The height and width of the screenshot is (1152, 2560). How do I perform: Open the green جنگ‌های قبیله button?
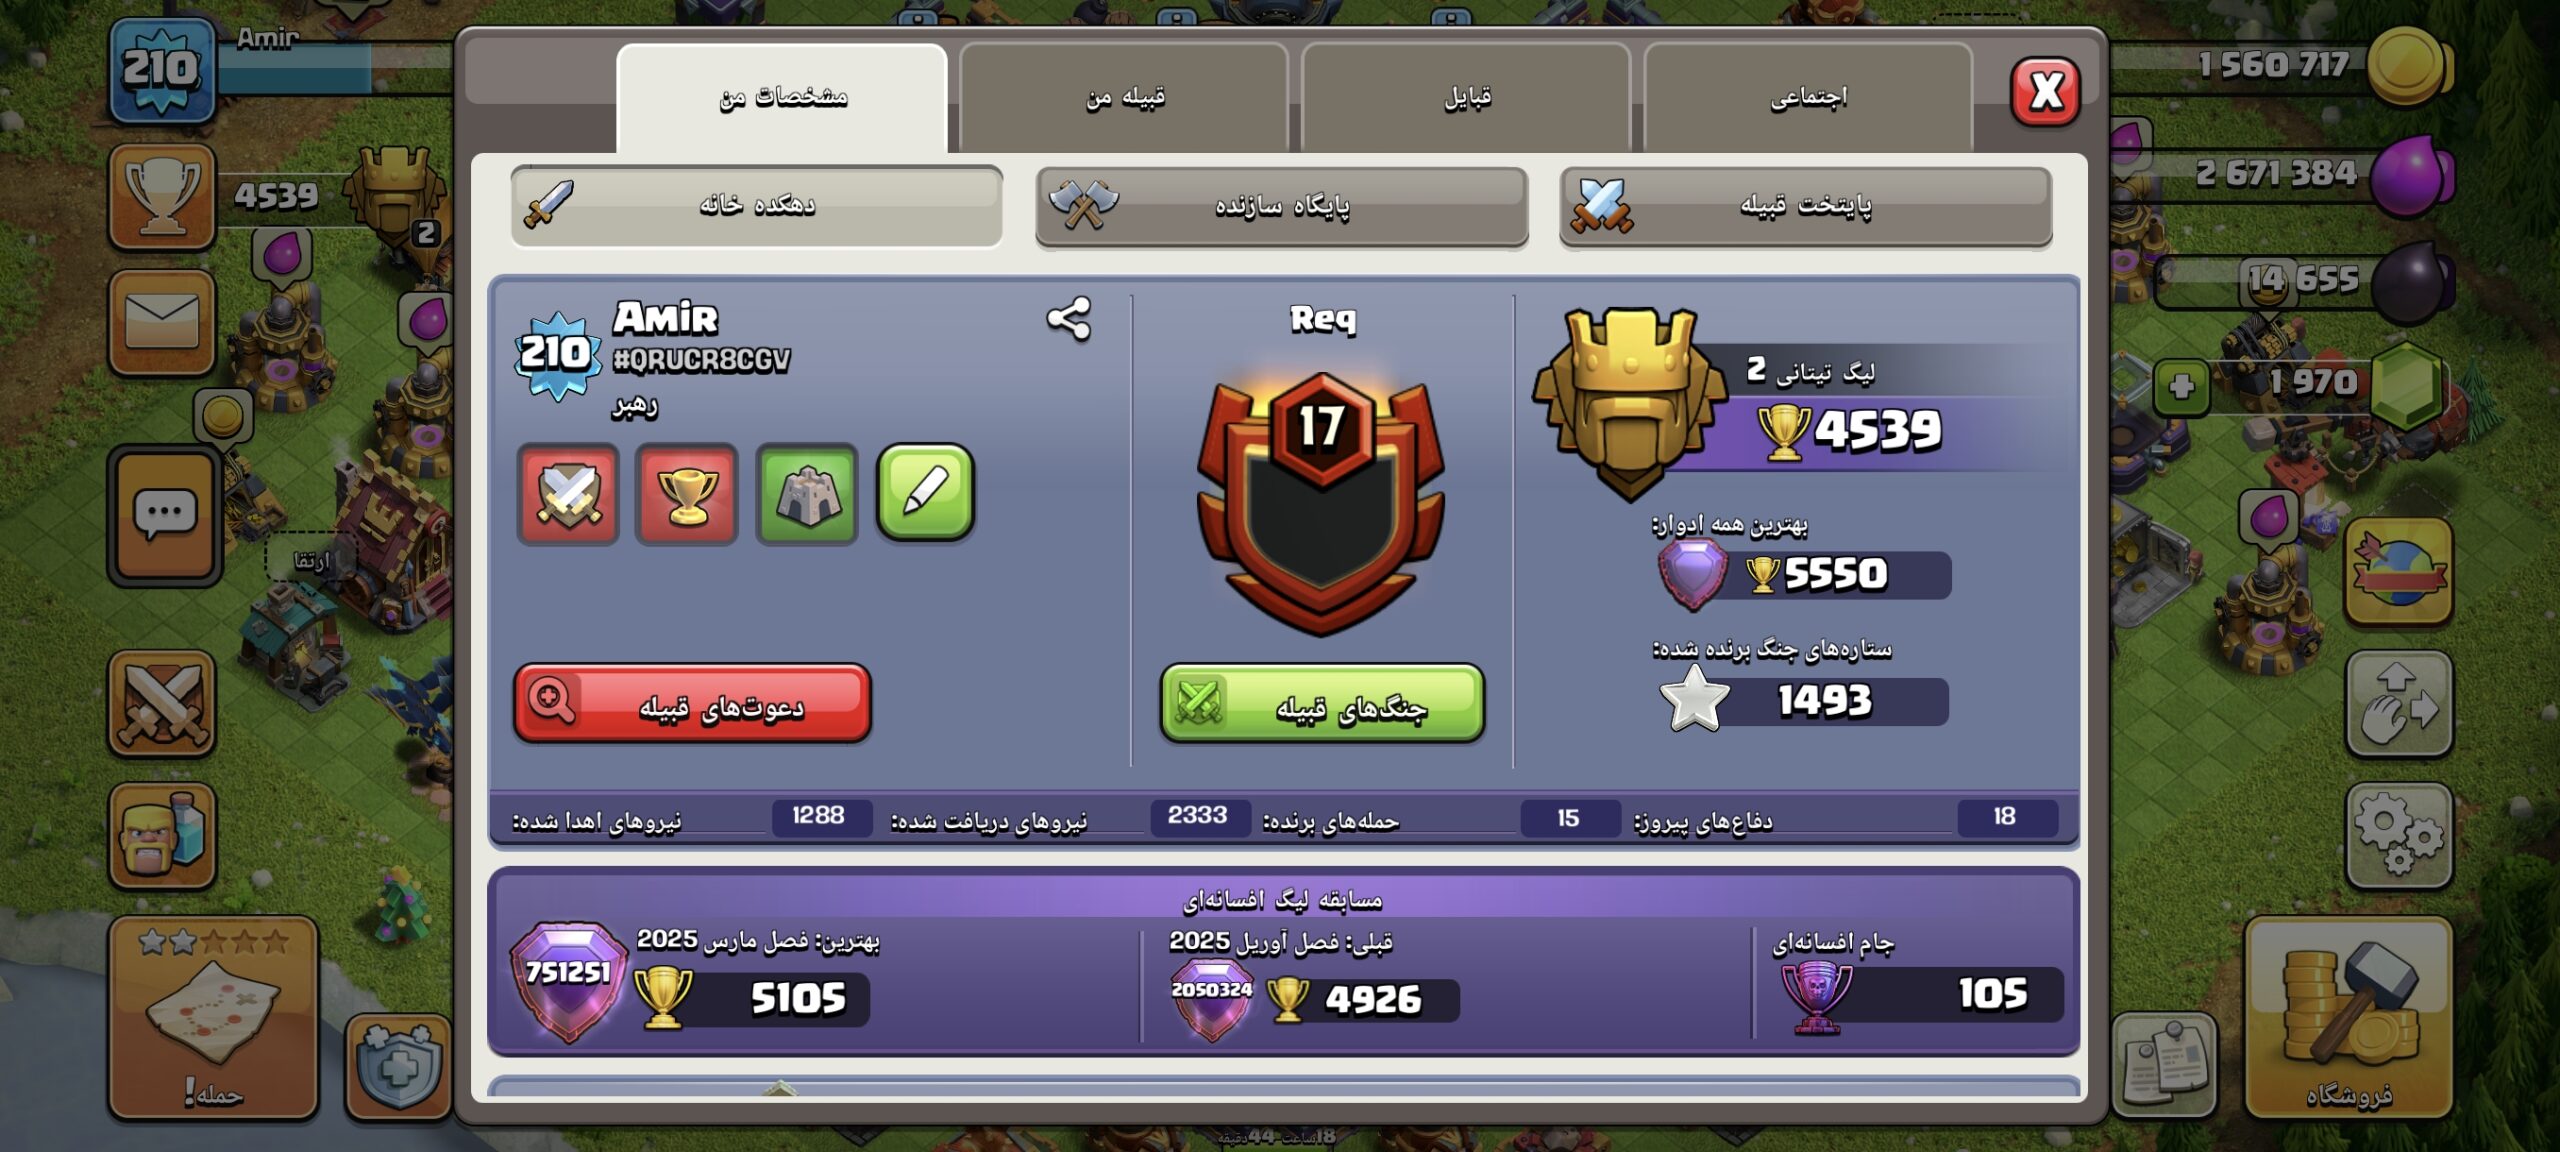point(1322,703)
